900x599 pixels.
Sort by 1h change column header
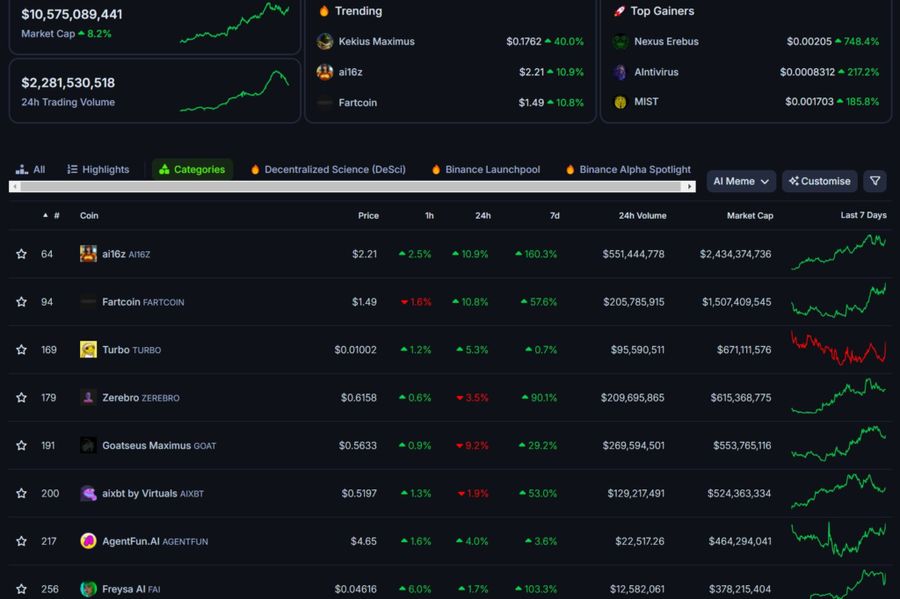pos(429,215)
